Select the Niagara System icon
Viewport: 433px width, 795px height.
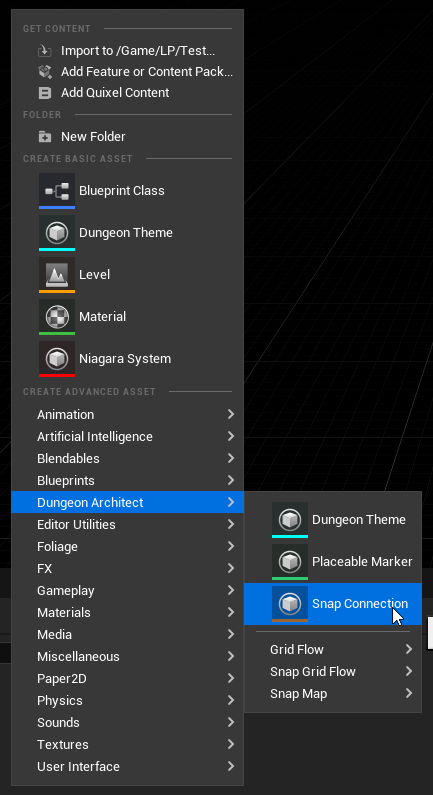[57, 358]
